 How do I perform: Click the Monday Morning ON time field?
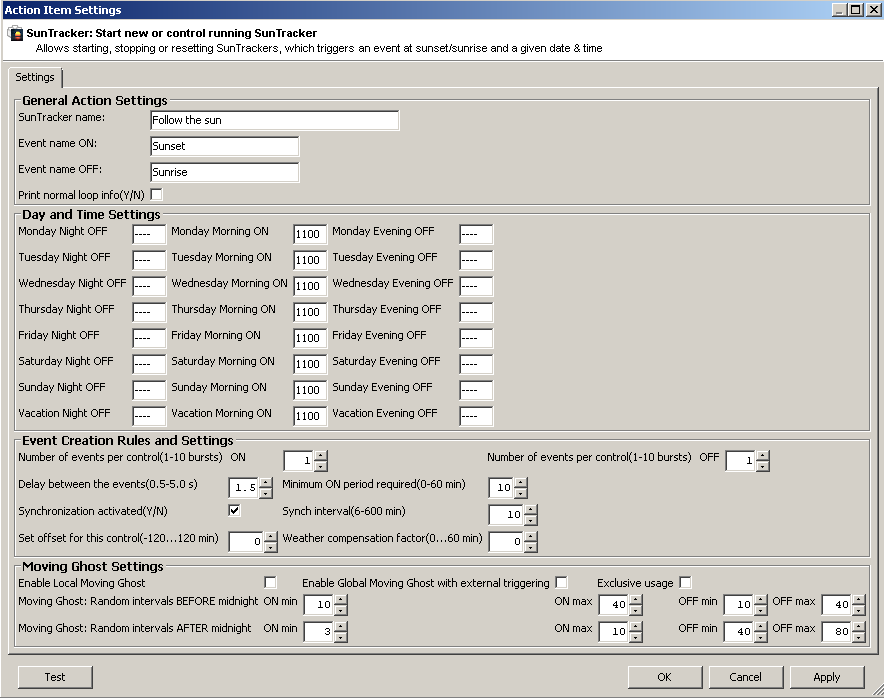point(310,234)
